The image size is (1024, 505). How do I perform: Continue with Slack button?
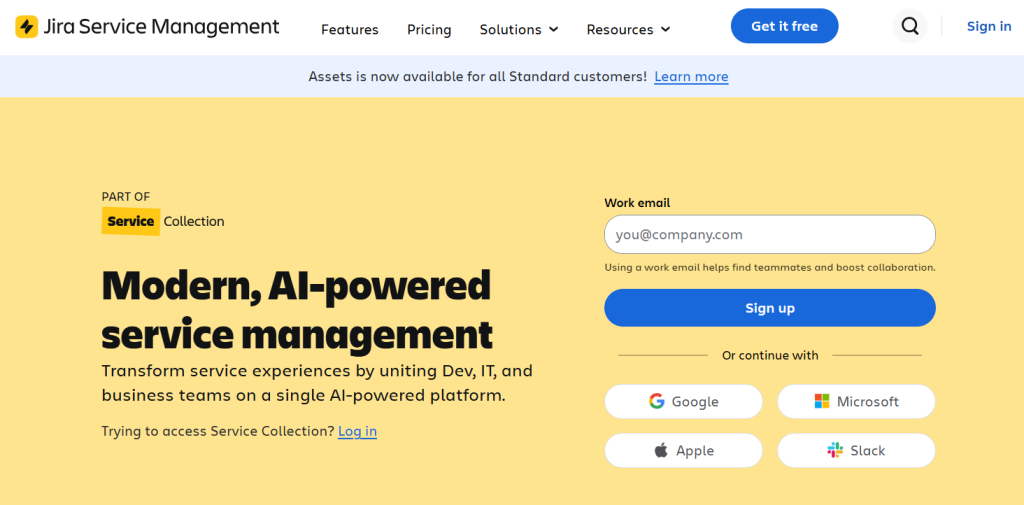(x=856, y=450)
